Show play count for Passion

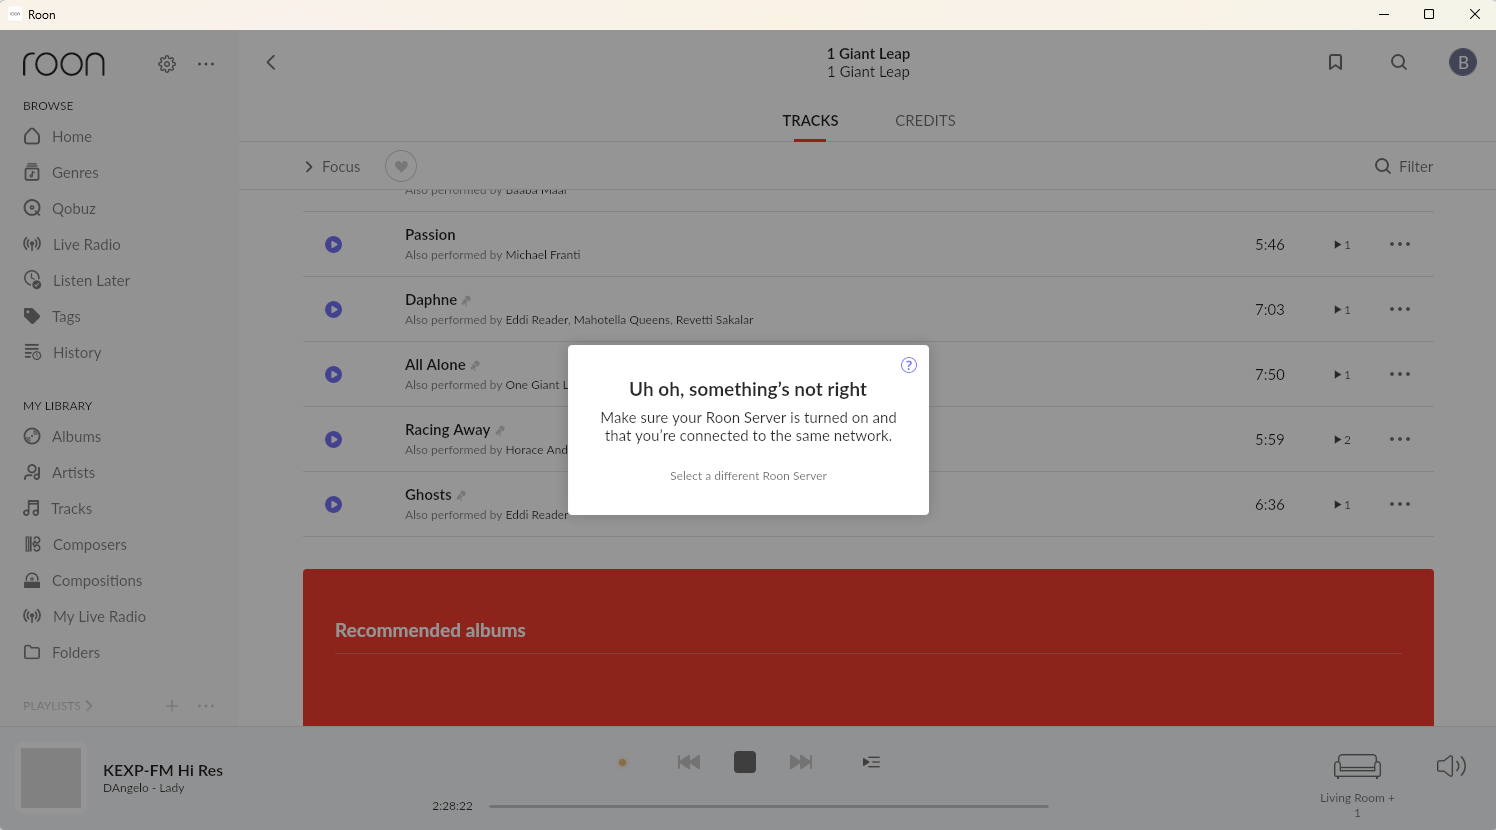[1342, 245]
